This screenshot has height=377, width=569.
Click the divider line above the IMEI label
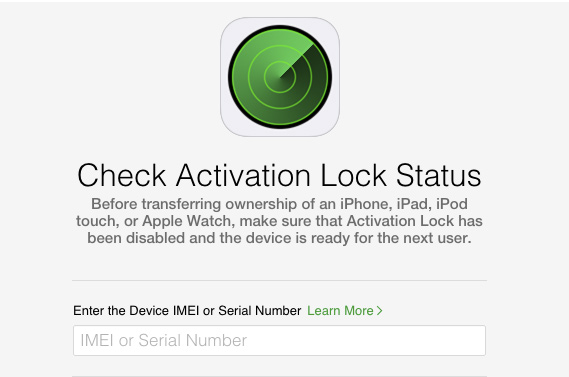[x=279, y=280]
